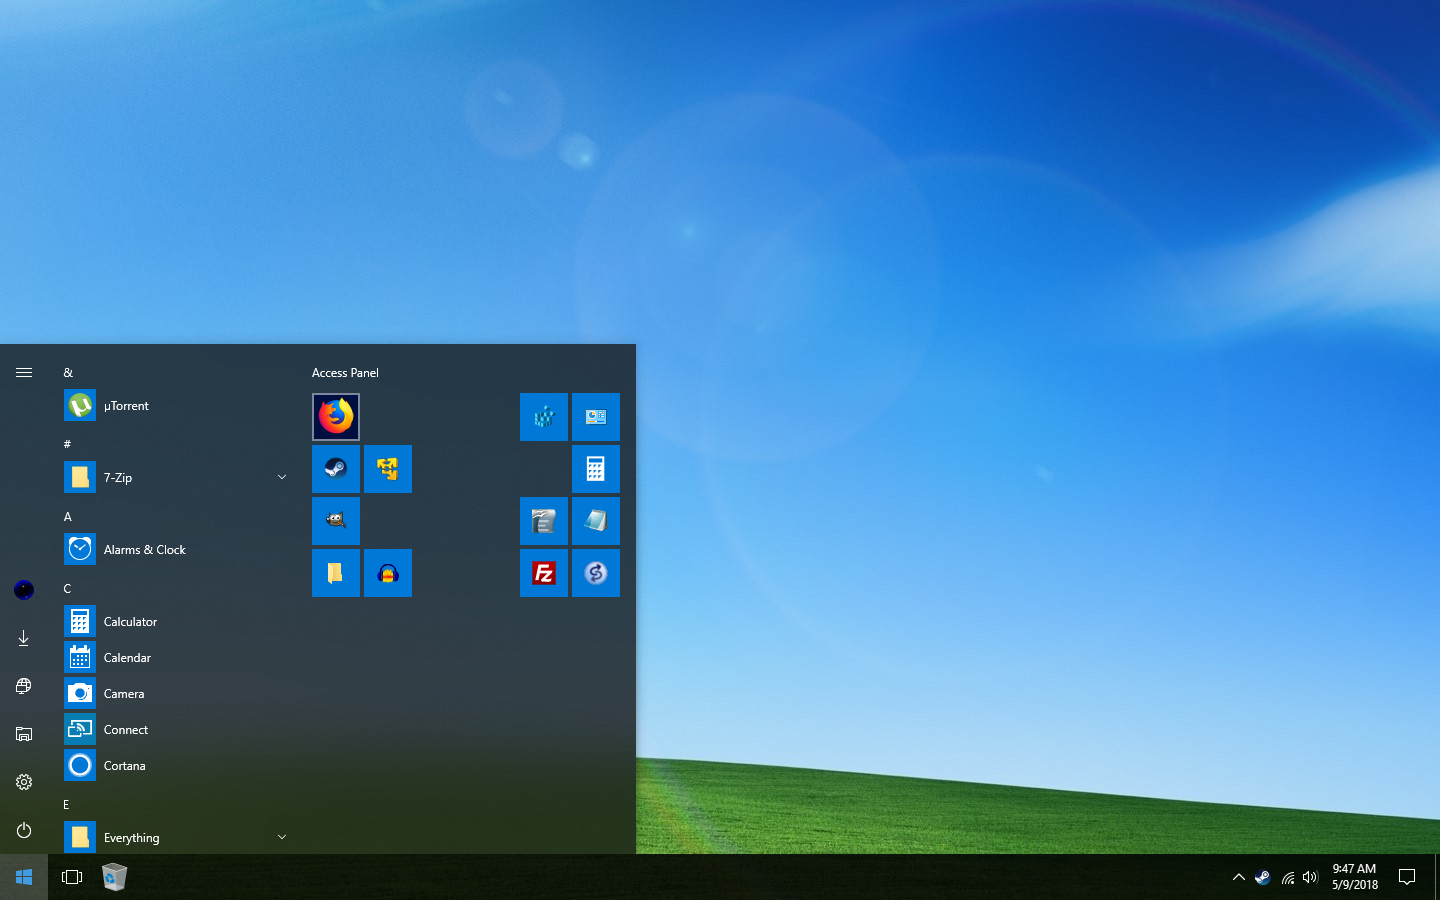
Task: Open Settings gear in Start sidebar
Action: click(x=24, y=782)
